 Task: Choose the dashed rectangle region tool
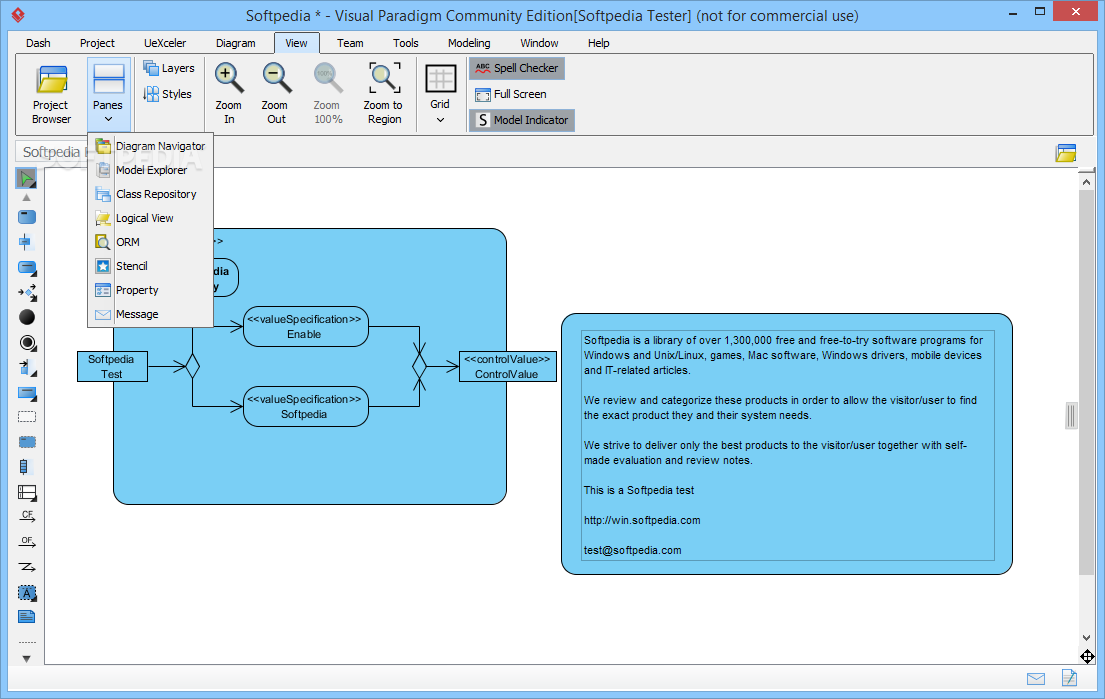pos(27,417)
